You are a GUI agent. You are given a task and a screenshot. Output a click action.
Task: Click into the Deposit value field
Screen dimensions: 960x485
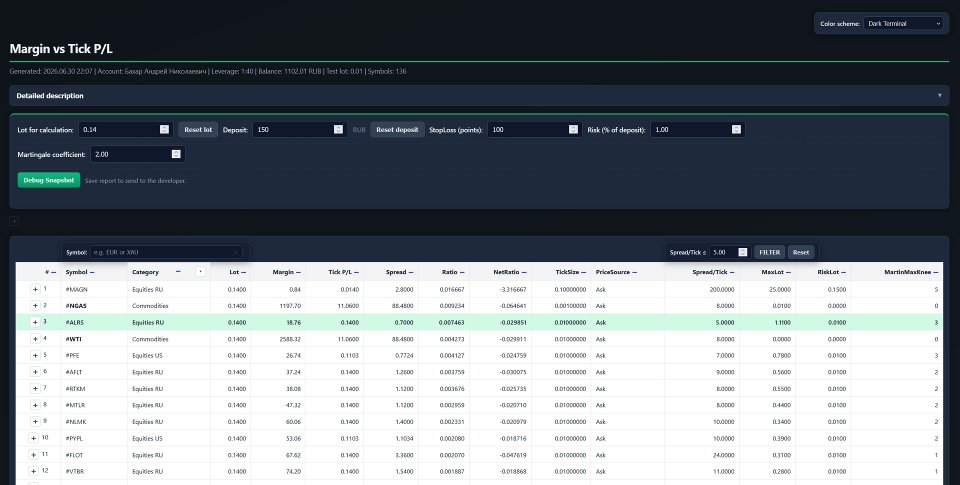[299, 130]
